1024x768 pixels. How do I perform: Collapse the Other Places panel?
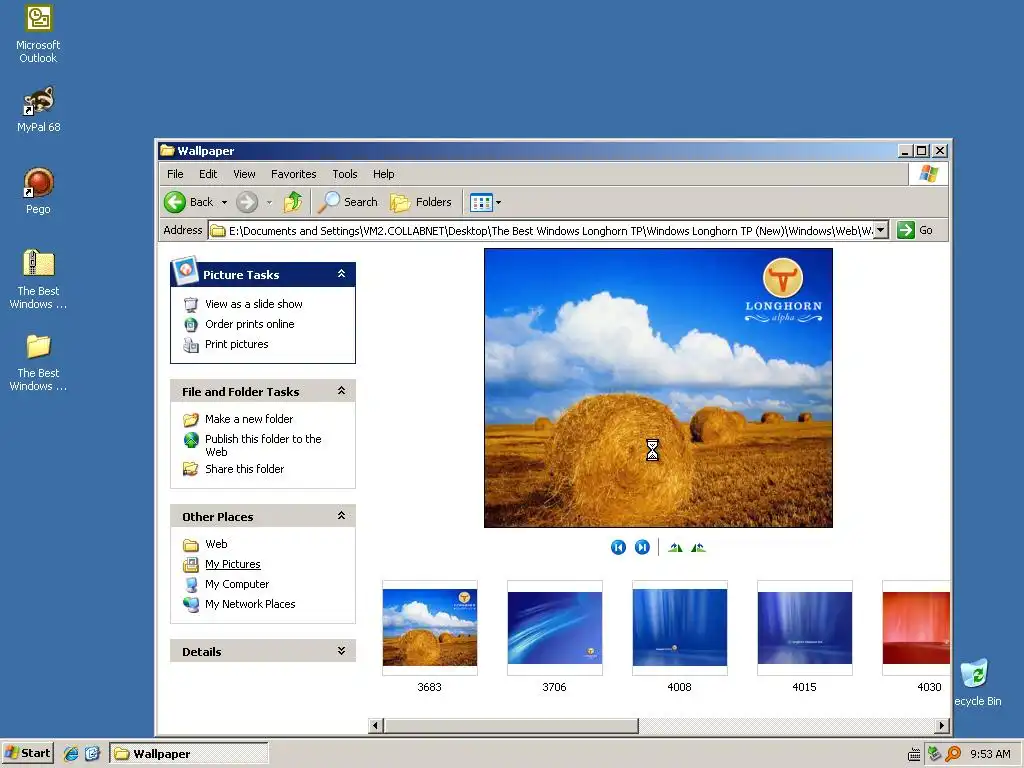tap(341, 516)
